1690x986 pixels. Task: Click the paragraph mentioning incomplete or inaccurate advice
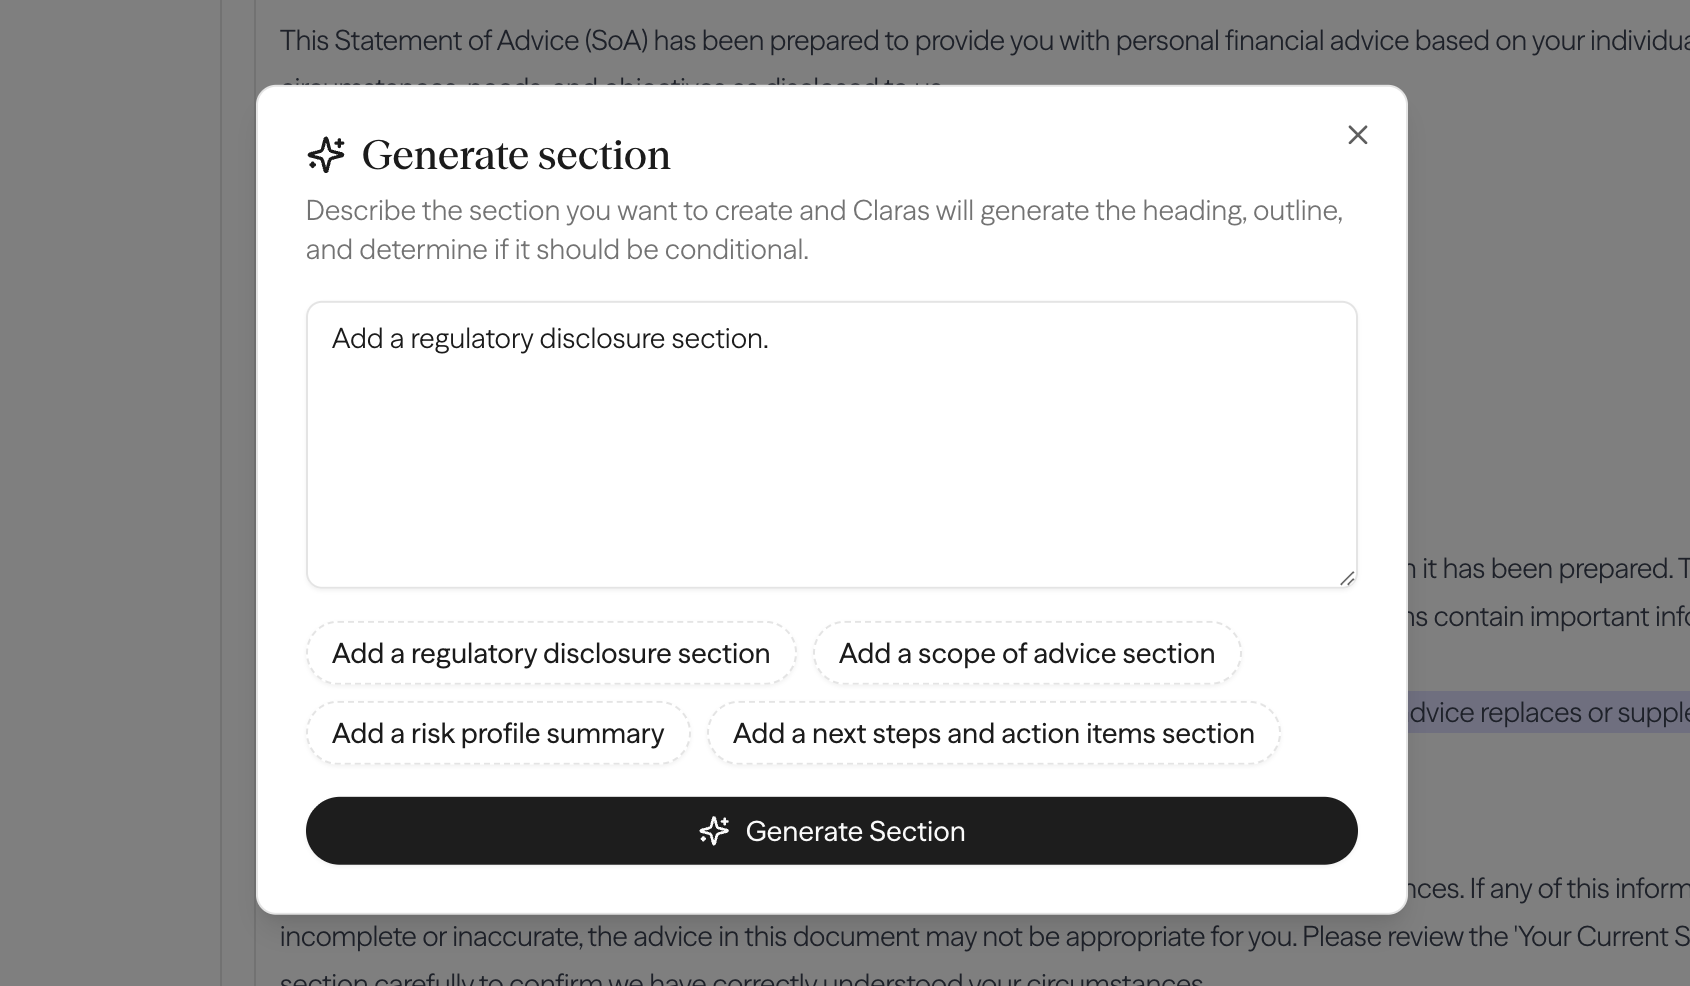tap(700, 937)
